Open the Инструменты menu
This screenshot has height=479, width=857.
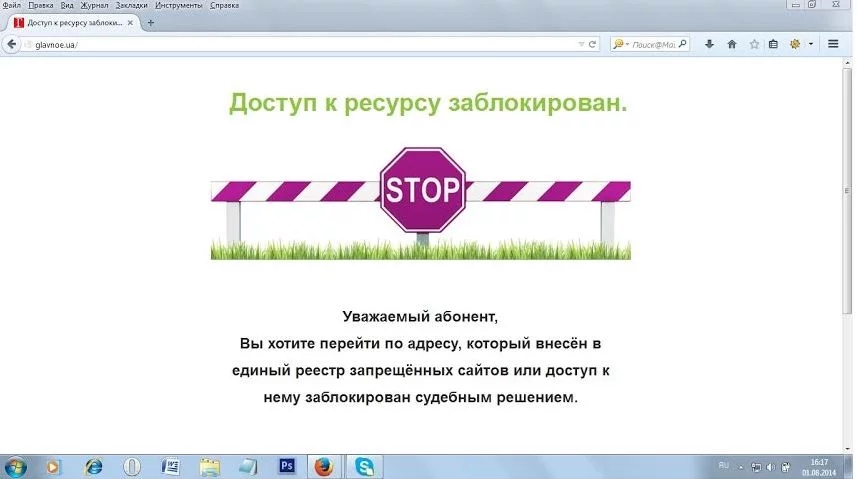coord(178,5)
